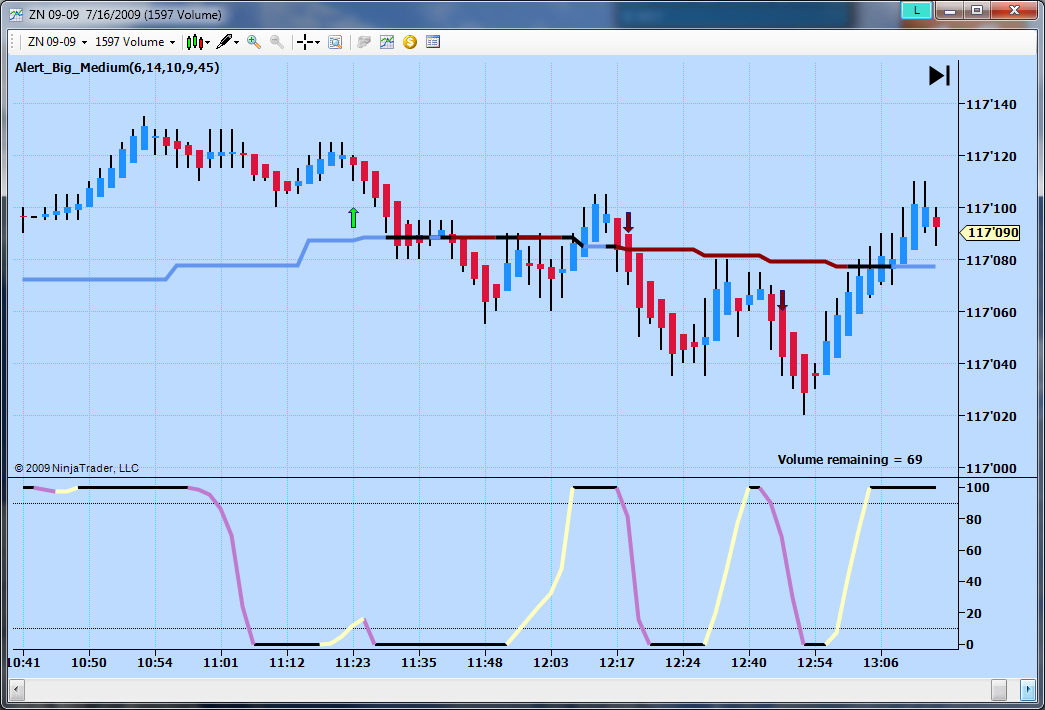Open the data box icon
The image size is (1045, 710).
[x=335, y=42]
